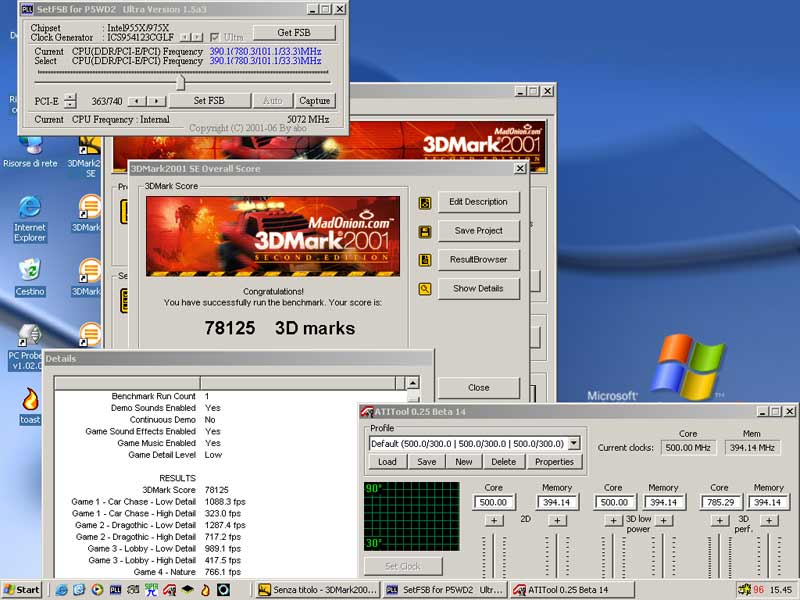Switch to SetFSB taskbar button

445,590
